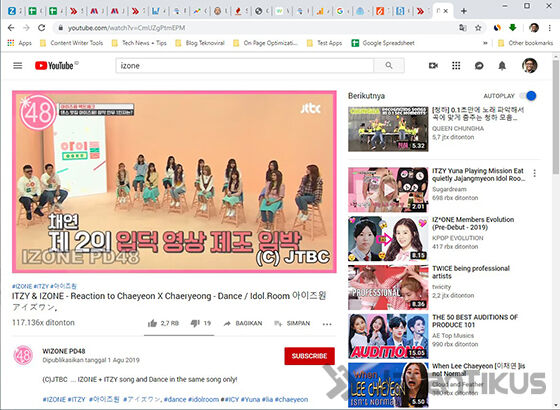
Task: Play When Lee Chaeyeon isn't Normal thumbnail
Action: [x=388, y=385]
